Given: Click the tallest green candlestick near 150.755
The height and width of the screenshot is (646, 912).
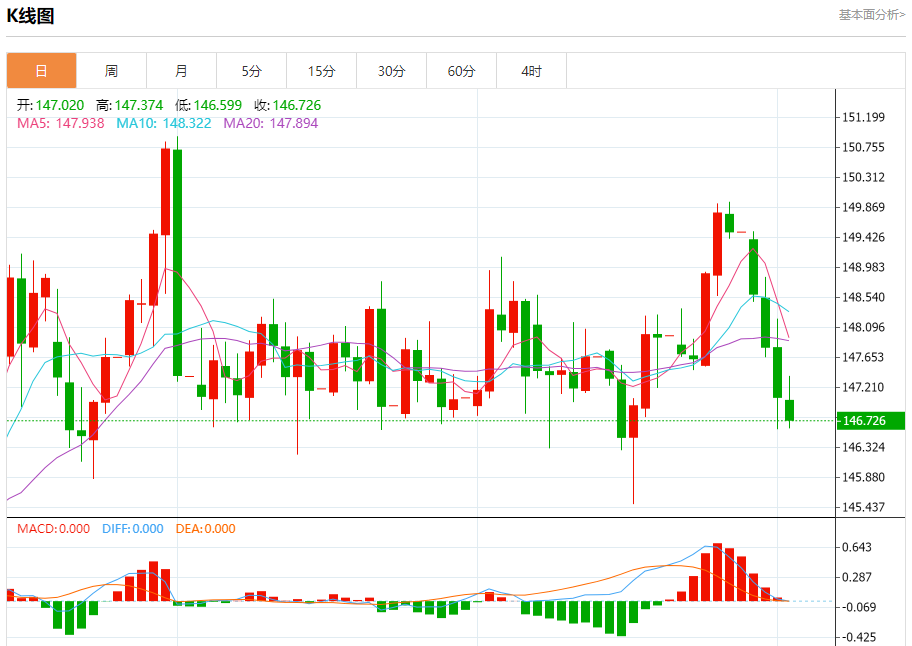Looking at the screenshot, I should (177, 262).
